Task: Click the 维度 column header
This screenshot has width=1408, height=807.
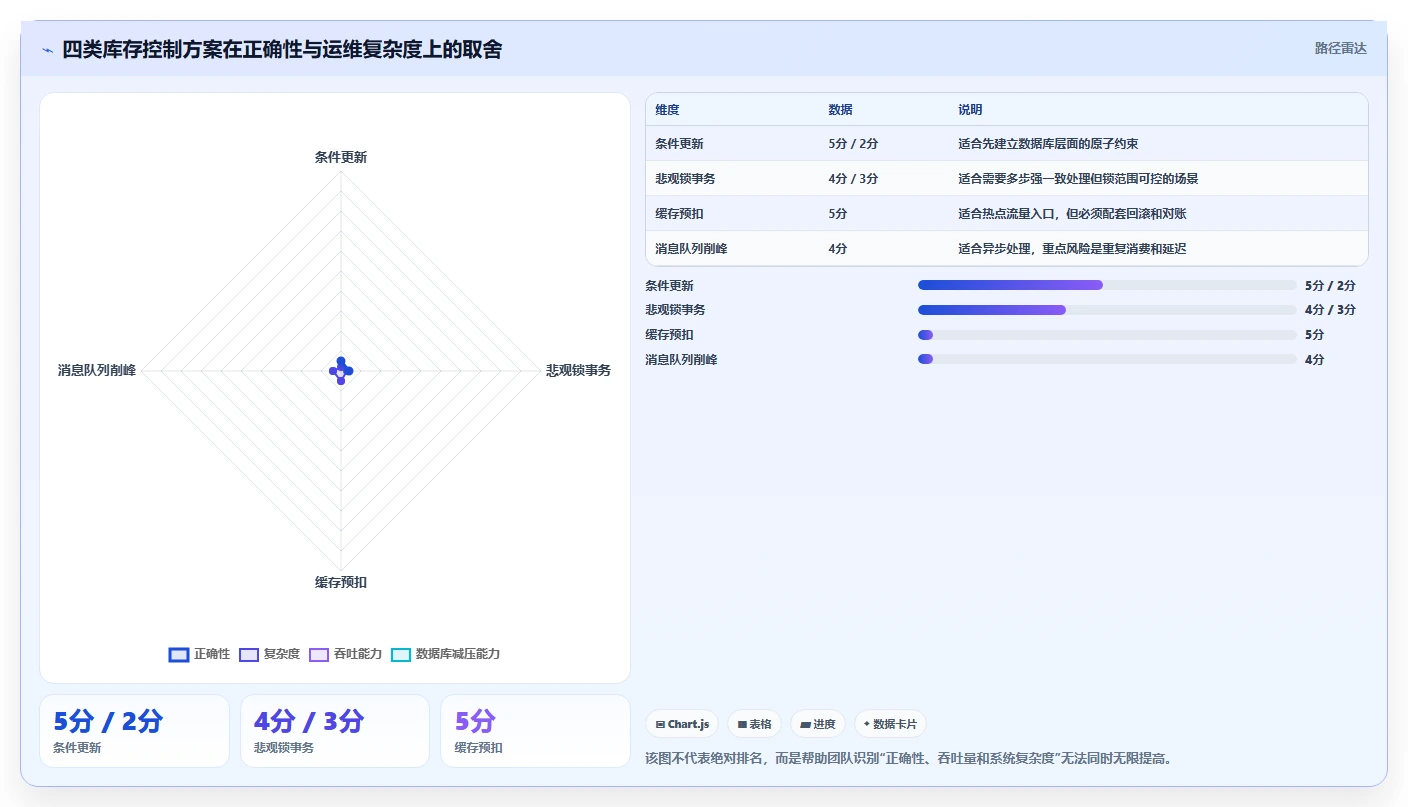Action: 667,110
